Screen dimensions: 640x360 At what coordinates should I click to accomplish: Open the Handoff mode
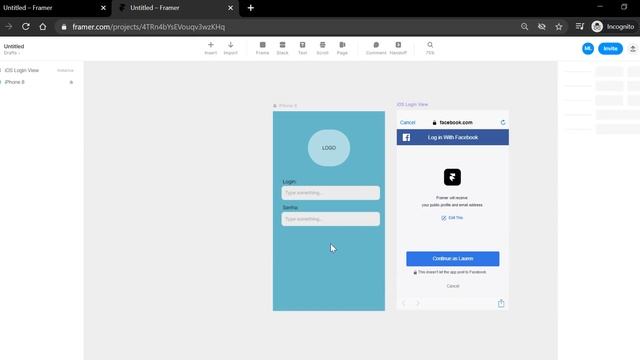(398, 48)
